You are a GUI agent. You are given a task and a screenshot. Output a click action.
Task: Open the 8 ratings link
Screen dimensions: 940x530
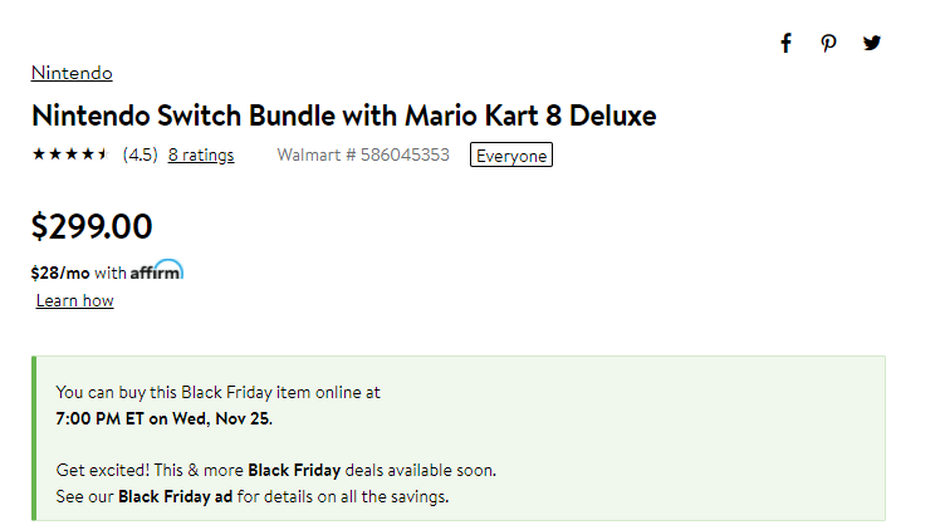click(x=201, y=155)
